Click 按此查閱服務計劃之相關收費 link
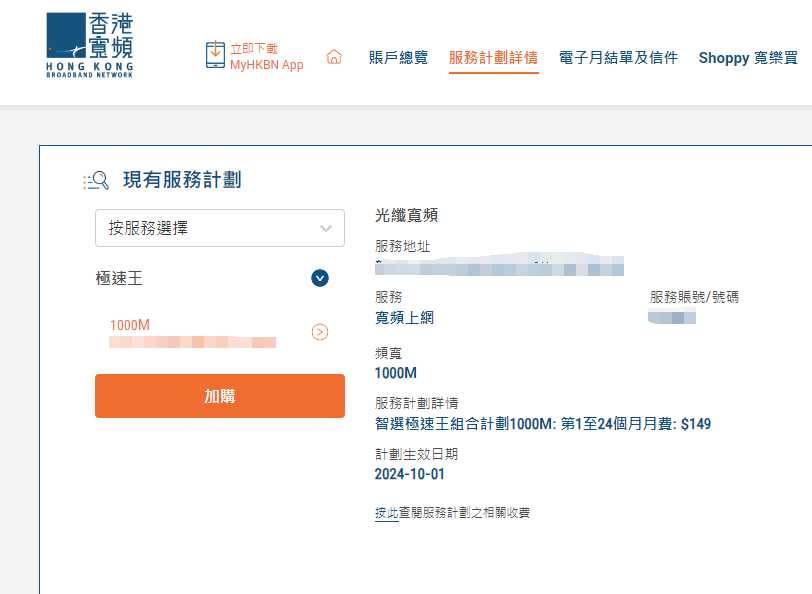 click(452, 513)
